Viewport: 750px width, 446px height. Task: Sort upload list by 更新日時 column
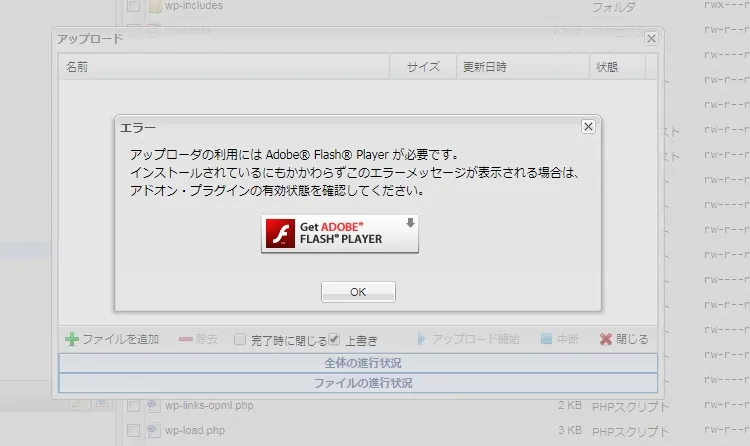tap(523, 67)
